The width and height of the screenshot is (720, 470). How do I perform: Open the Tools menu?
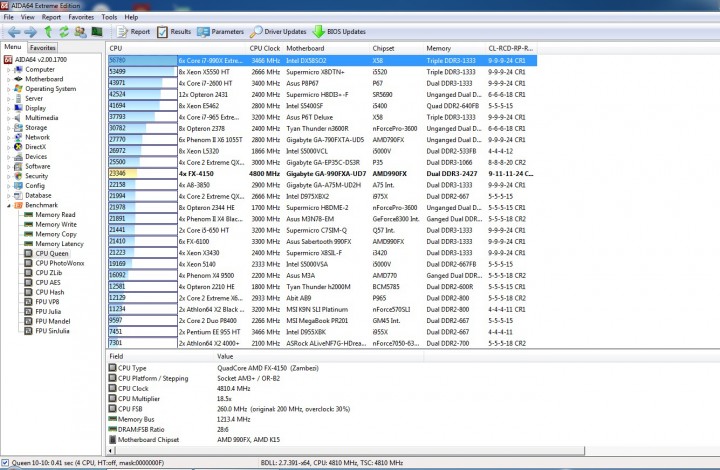pyautogui.click(x=109, y=17)
